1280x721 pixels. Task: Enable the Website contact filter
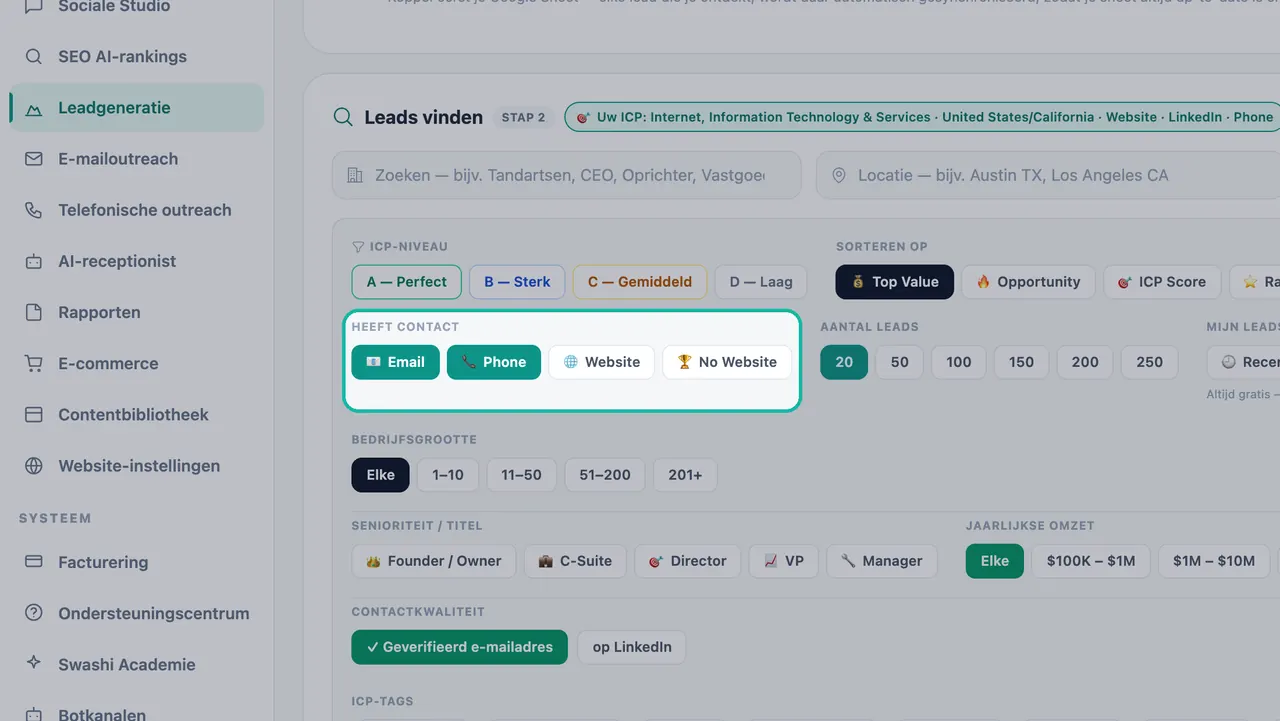[x=602, y=362]
